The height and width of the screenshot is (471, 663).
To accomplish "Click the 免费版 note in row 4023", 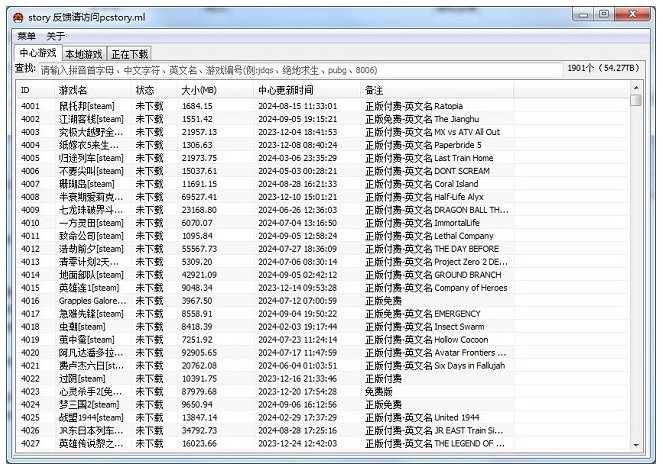I will click(379, 392).
